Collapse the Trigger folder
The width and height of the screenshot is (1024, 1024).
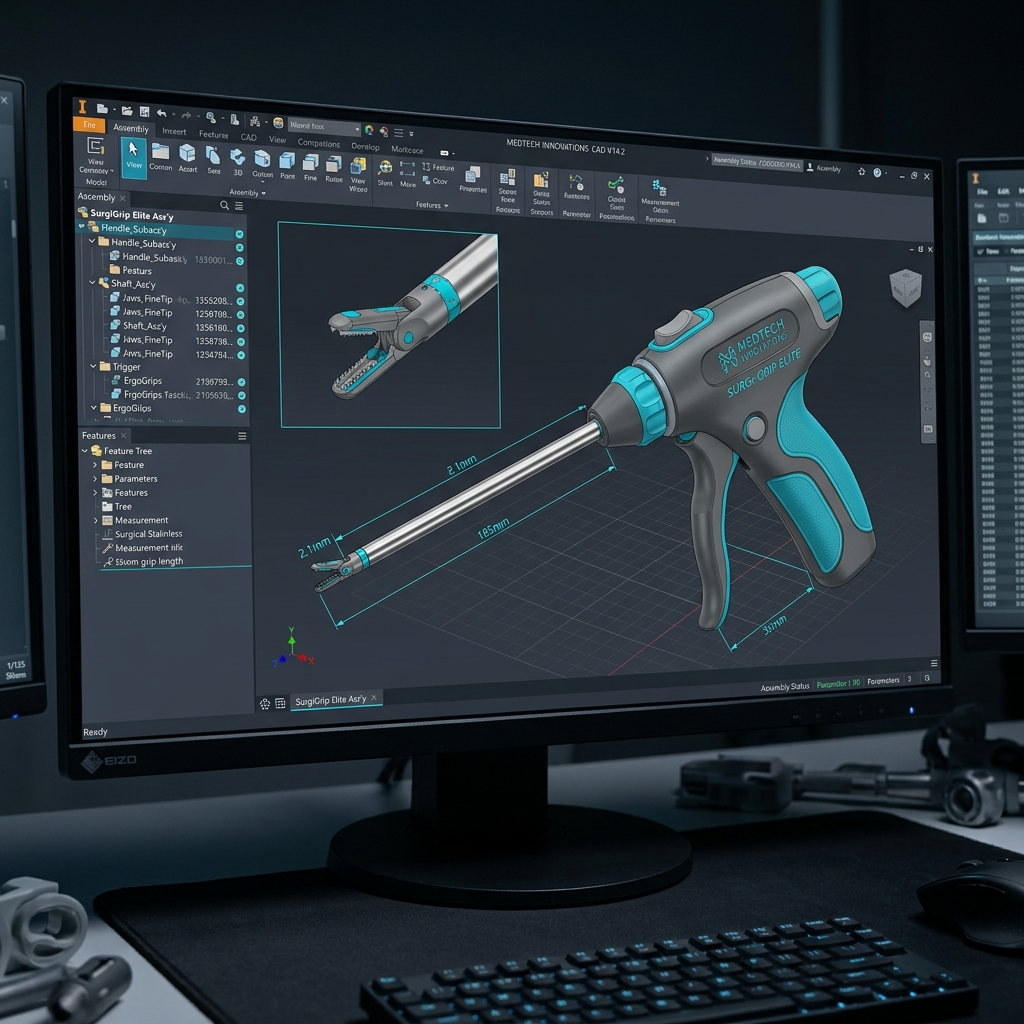93,366
